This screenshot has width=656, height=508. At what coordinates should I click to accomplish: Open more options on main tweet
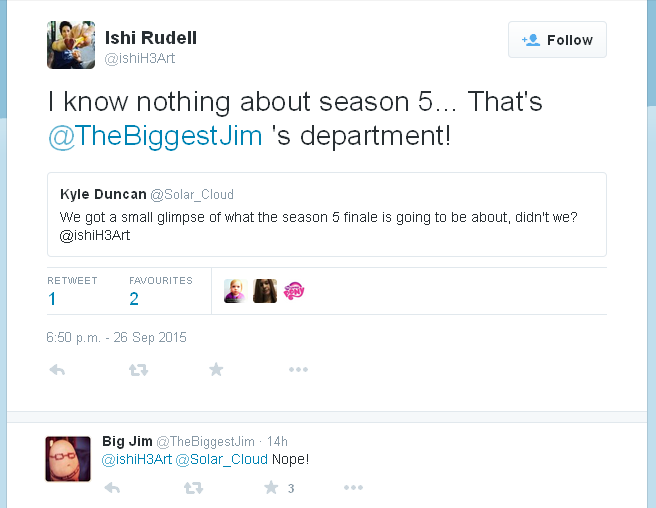(x=298, y=370)
